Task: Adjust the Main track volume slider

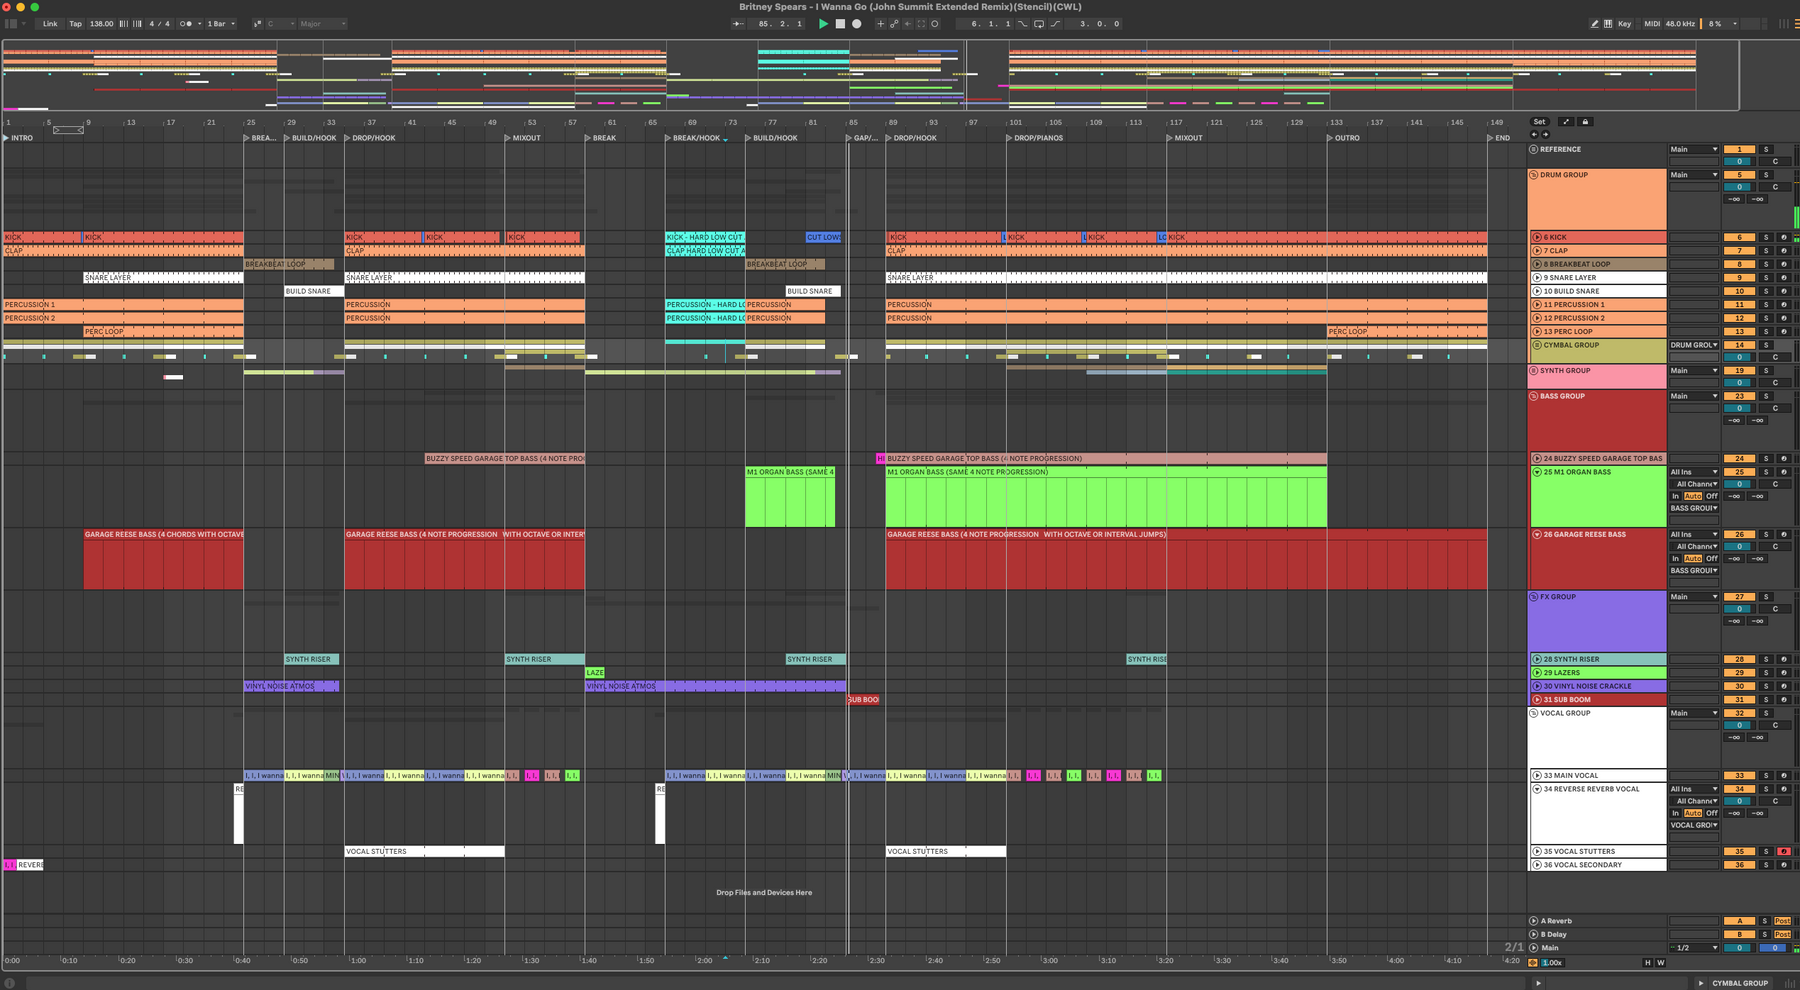Action: click(1739, 948)
